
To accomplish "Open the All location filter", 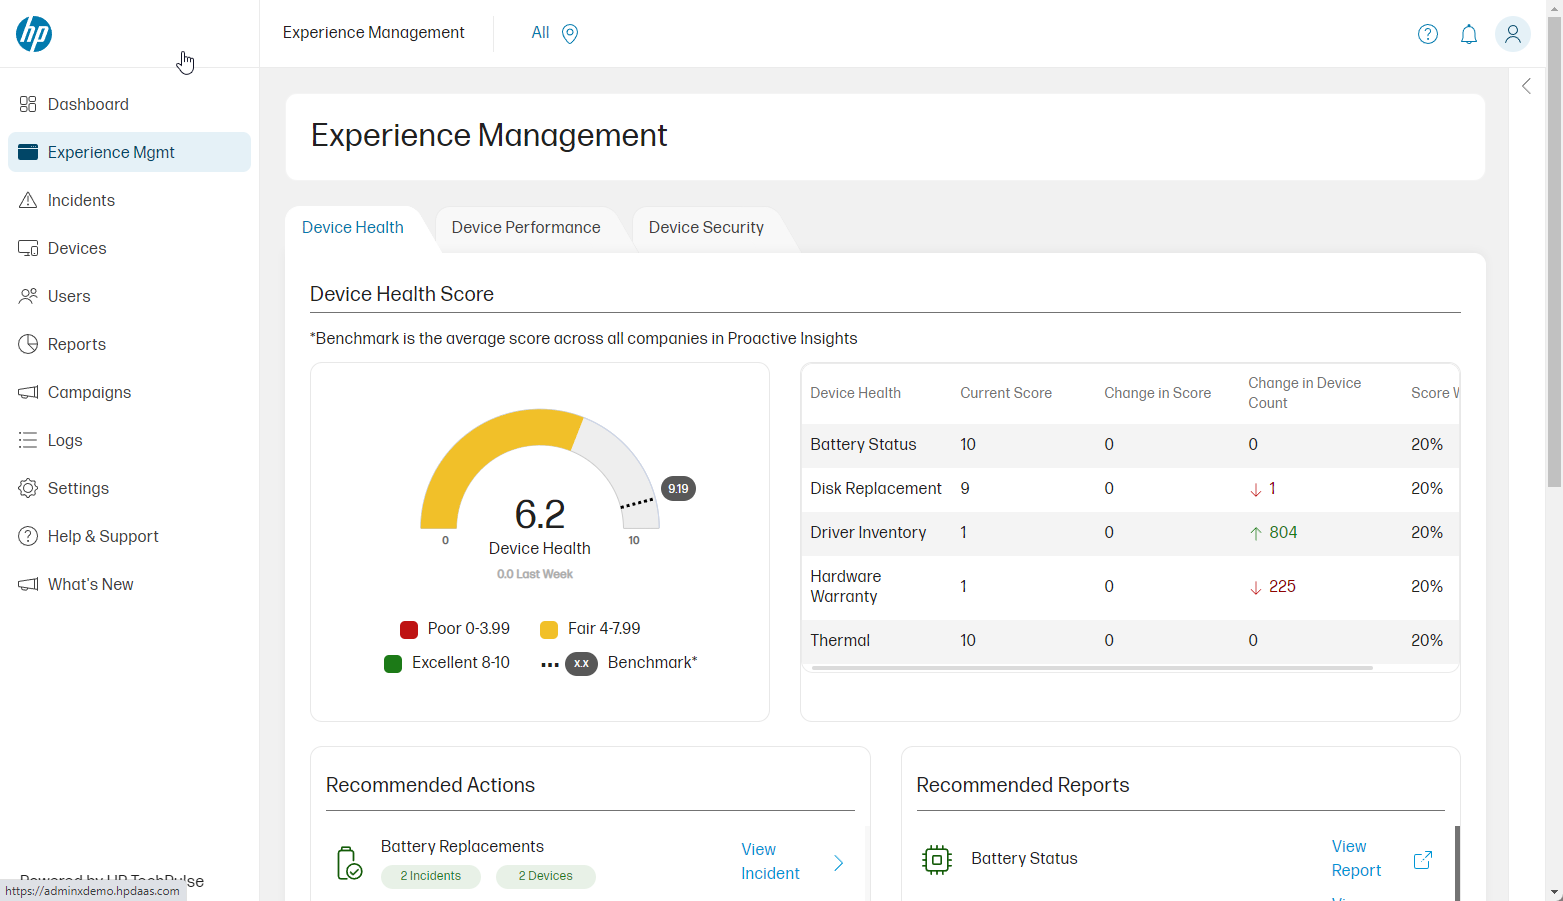I will pos(553,32).
